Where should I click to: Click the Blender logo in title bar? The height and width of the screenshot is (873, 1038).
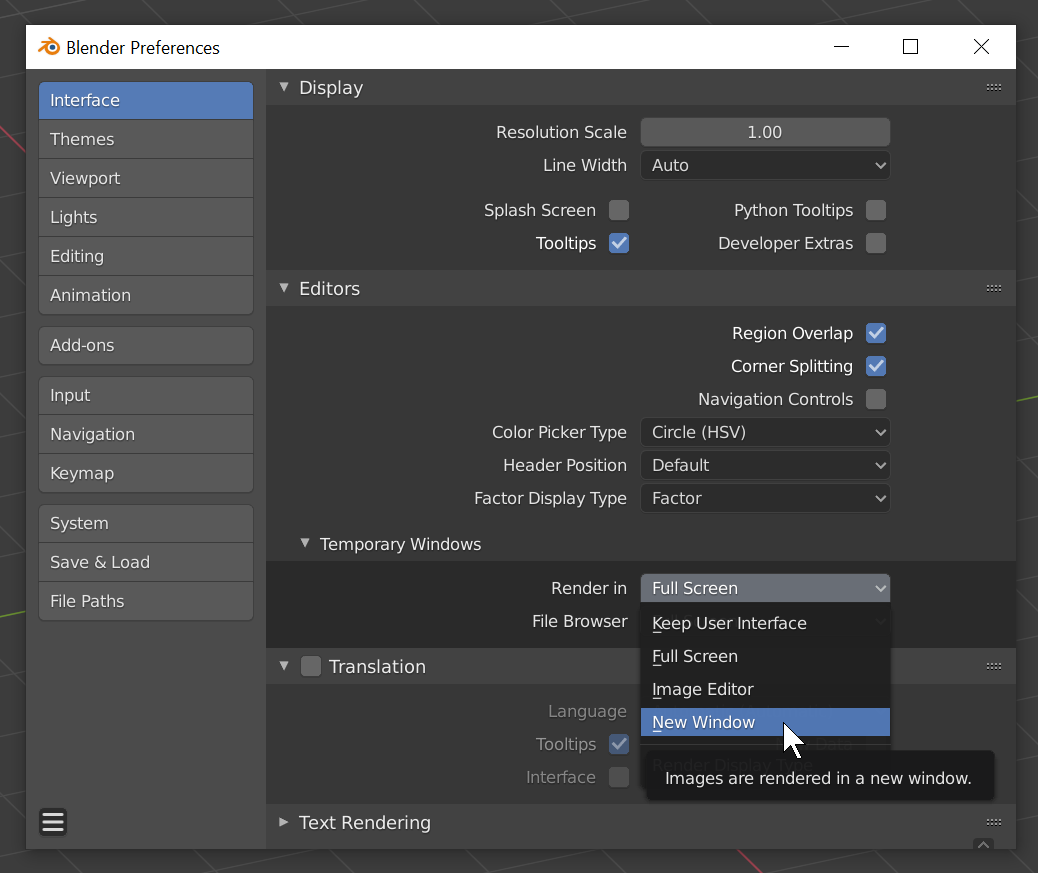click(48, 47)
